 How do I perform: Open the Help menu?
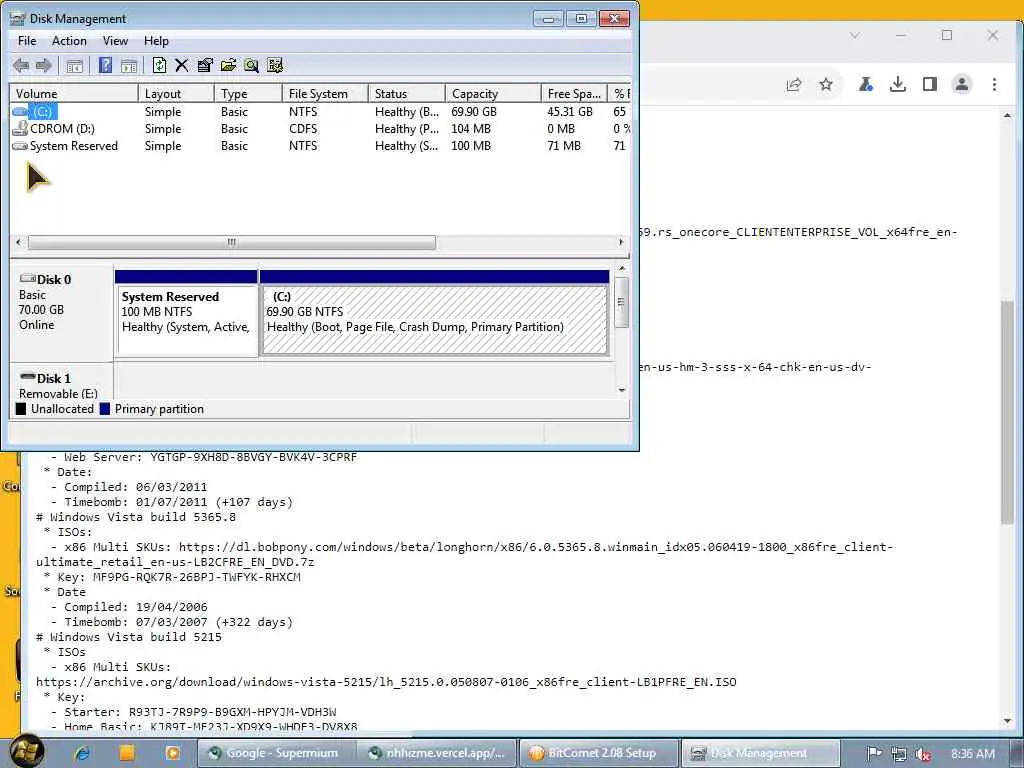156,40
